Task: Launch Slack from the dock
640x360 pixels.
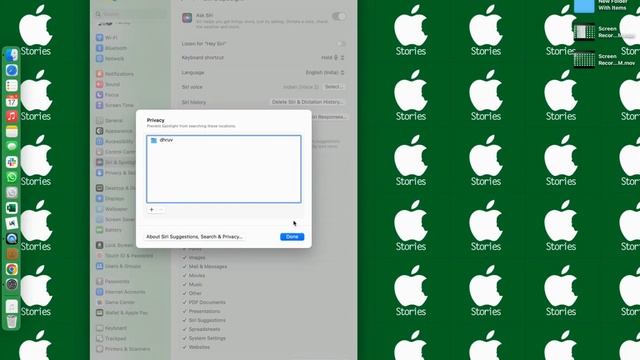Action: tap(11, 162)
